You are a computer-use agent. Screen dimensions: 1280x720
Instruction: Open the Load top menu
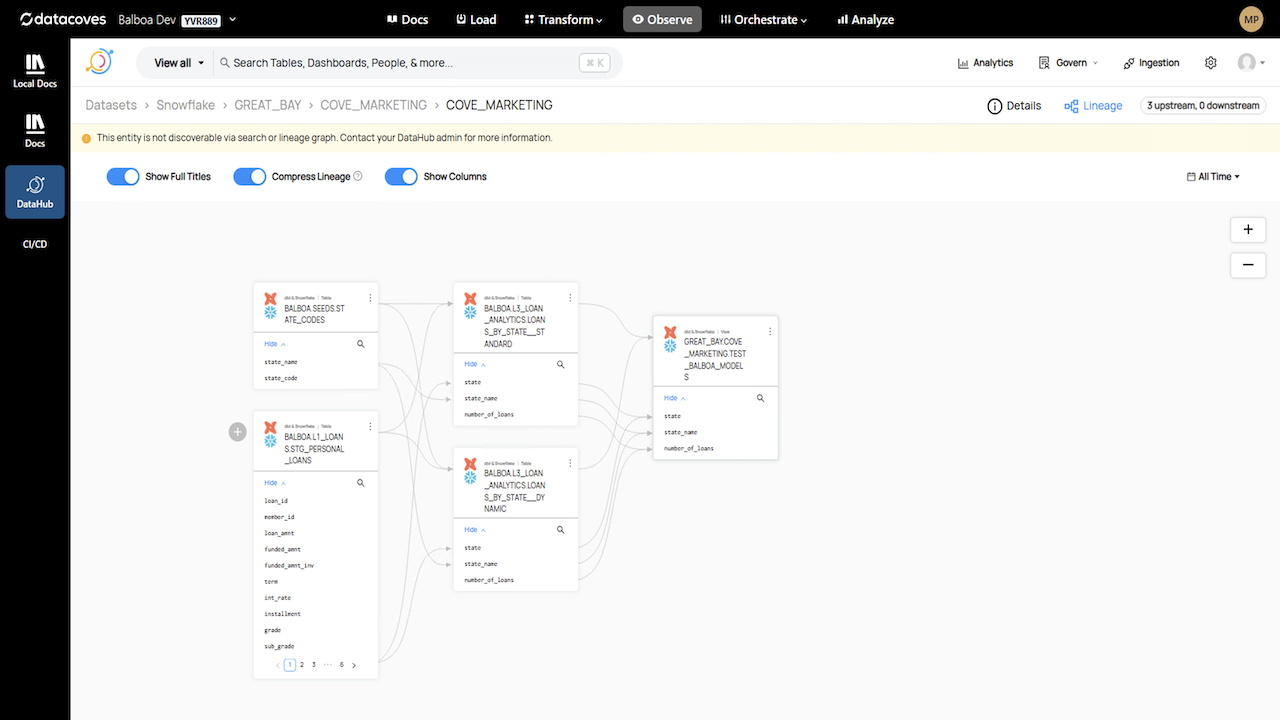pos(476,19)
